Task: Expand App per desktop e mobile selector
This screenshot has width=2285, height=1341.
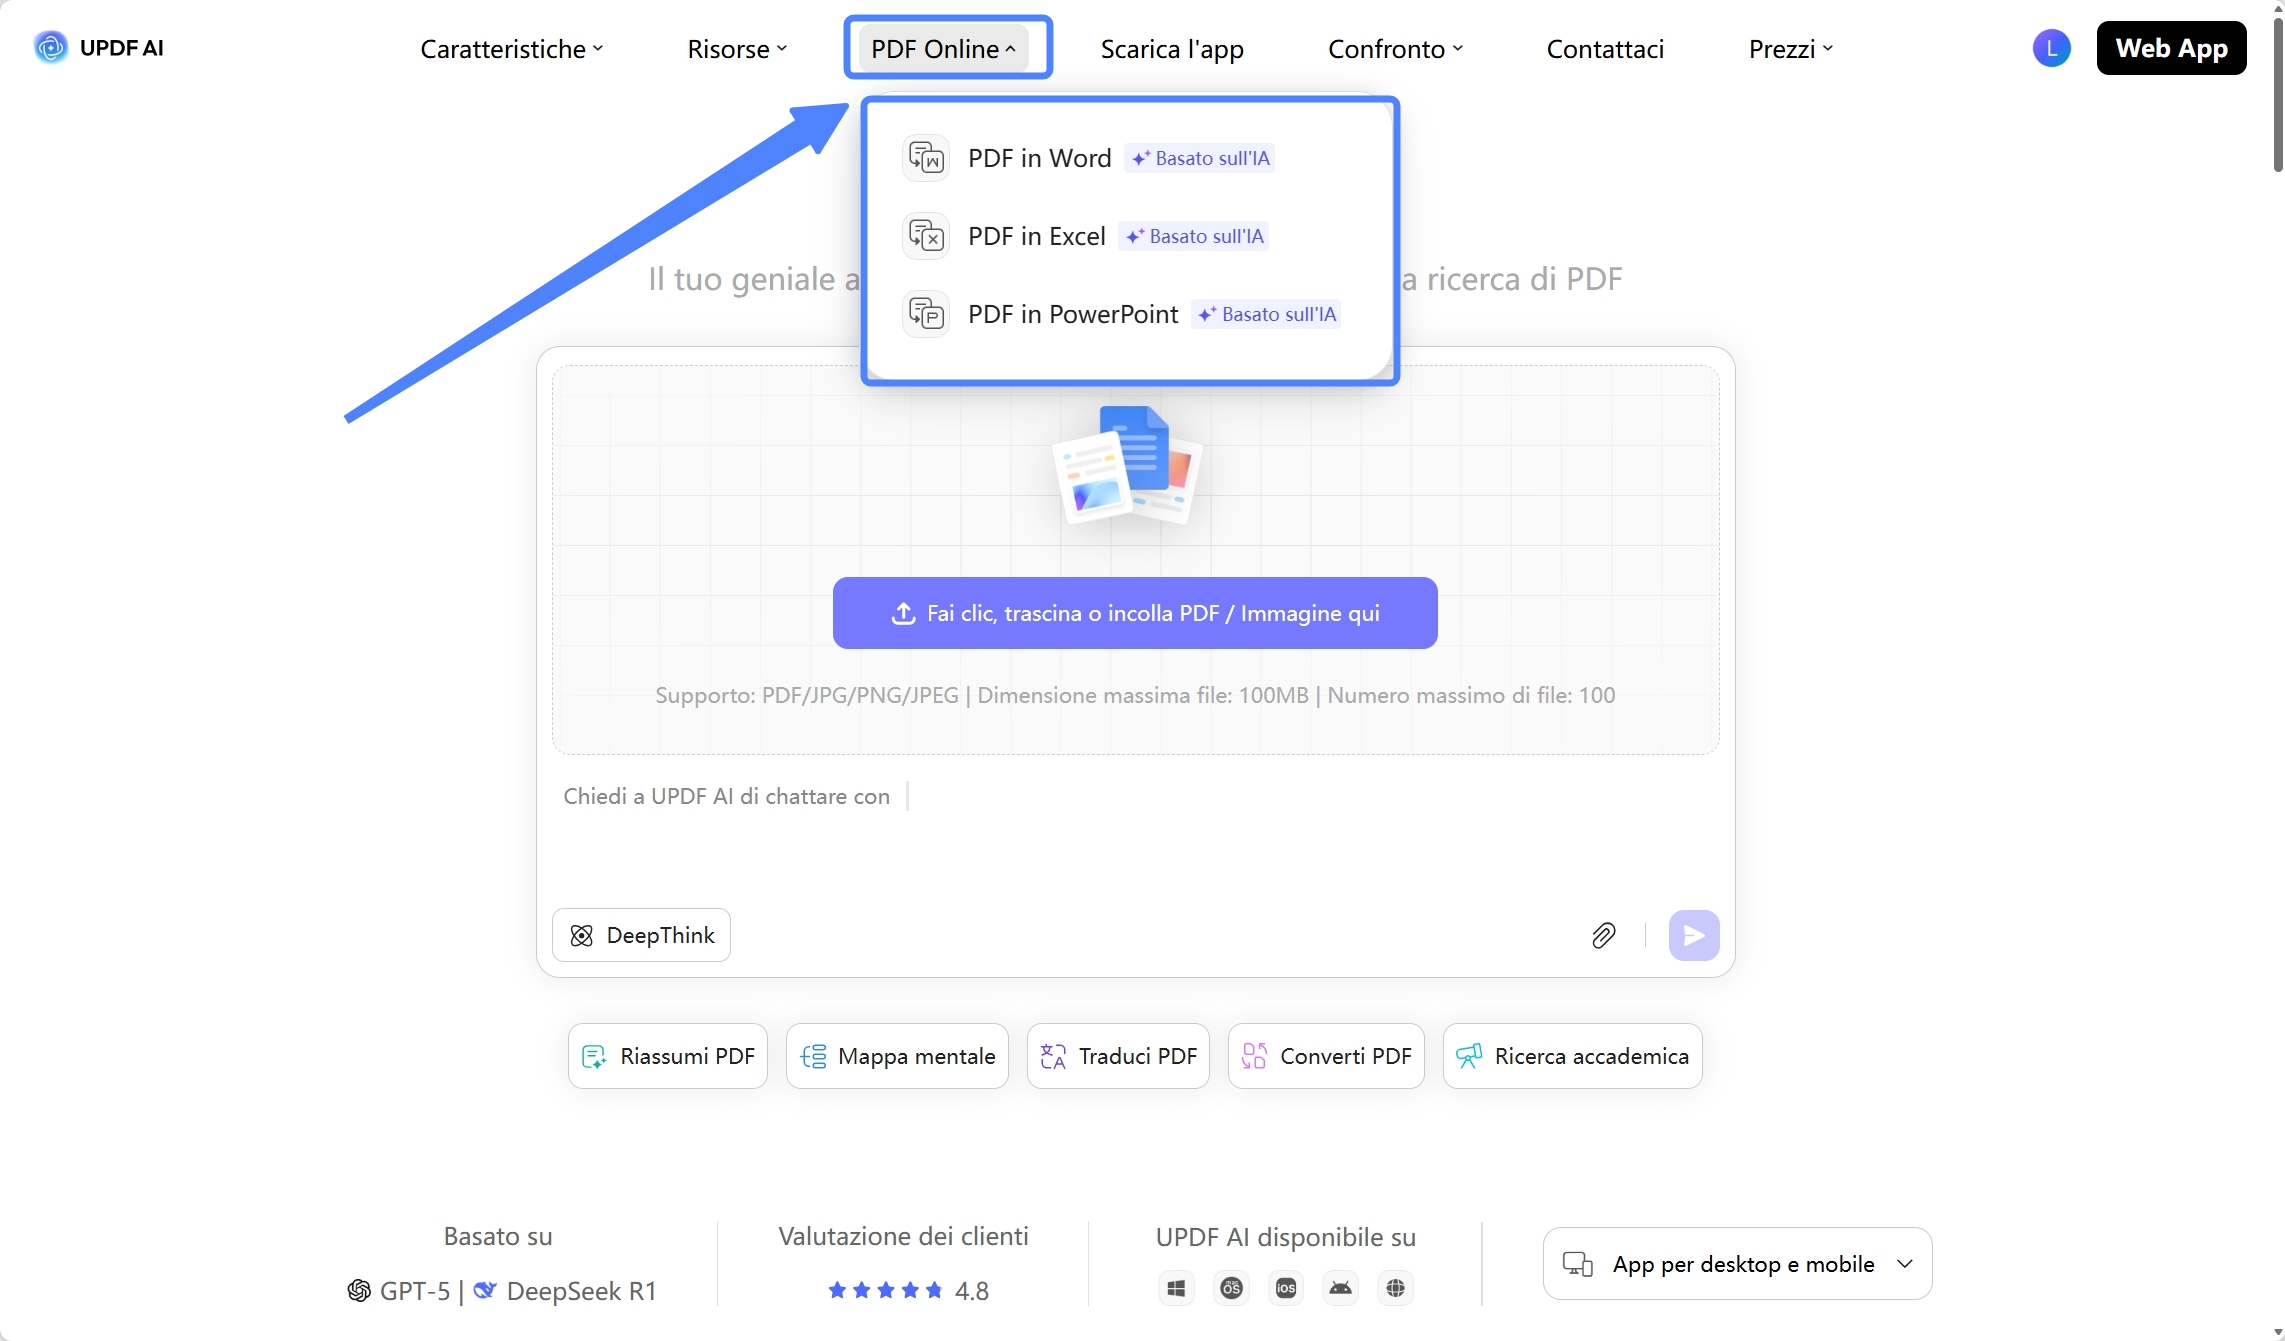Action: tap(1738, 1263)
